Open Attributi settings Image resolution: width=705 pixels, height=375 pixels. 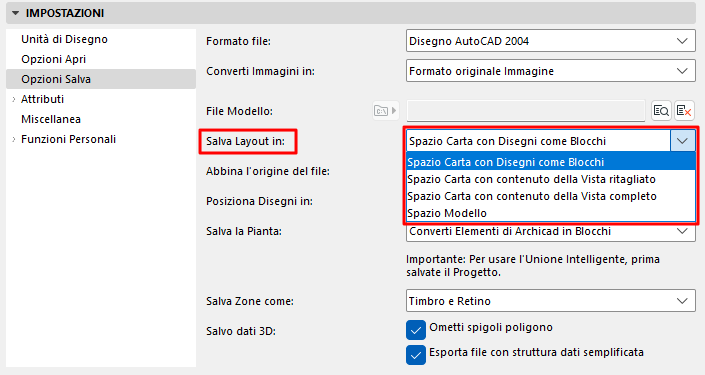click(42, 99)
